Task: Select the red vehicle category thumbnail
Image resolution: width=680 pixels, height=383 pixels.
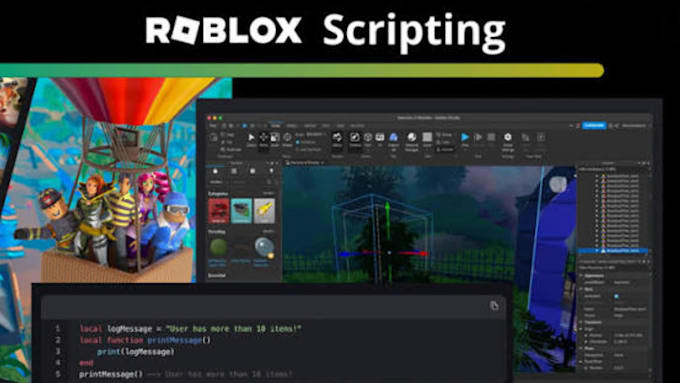Action: [x=219, y=210]
